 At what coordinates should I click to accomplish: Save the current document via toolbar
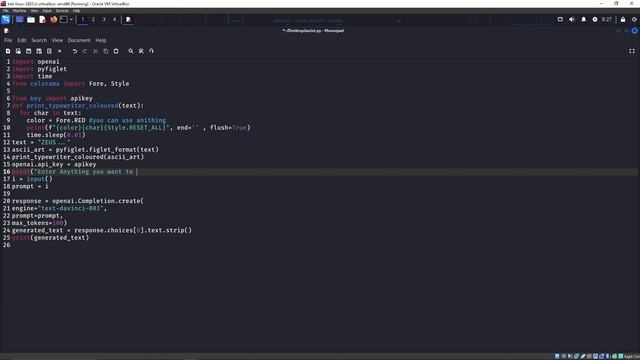coord(29,51)
